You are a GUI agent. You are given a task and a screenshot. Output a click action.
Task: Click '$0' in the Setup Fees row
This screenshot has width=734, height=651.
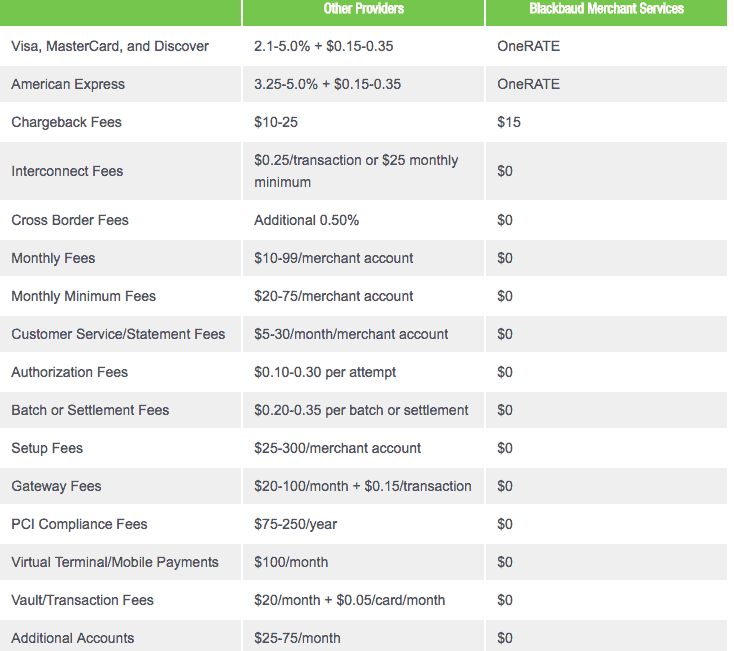pos(505,448)
